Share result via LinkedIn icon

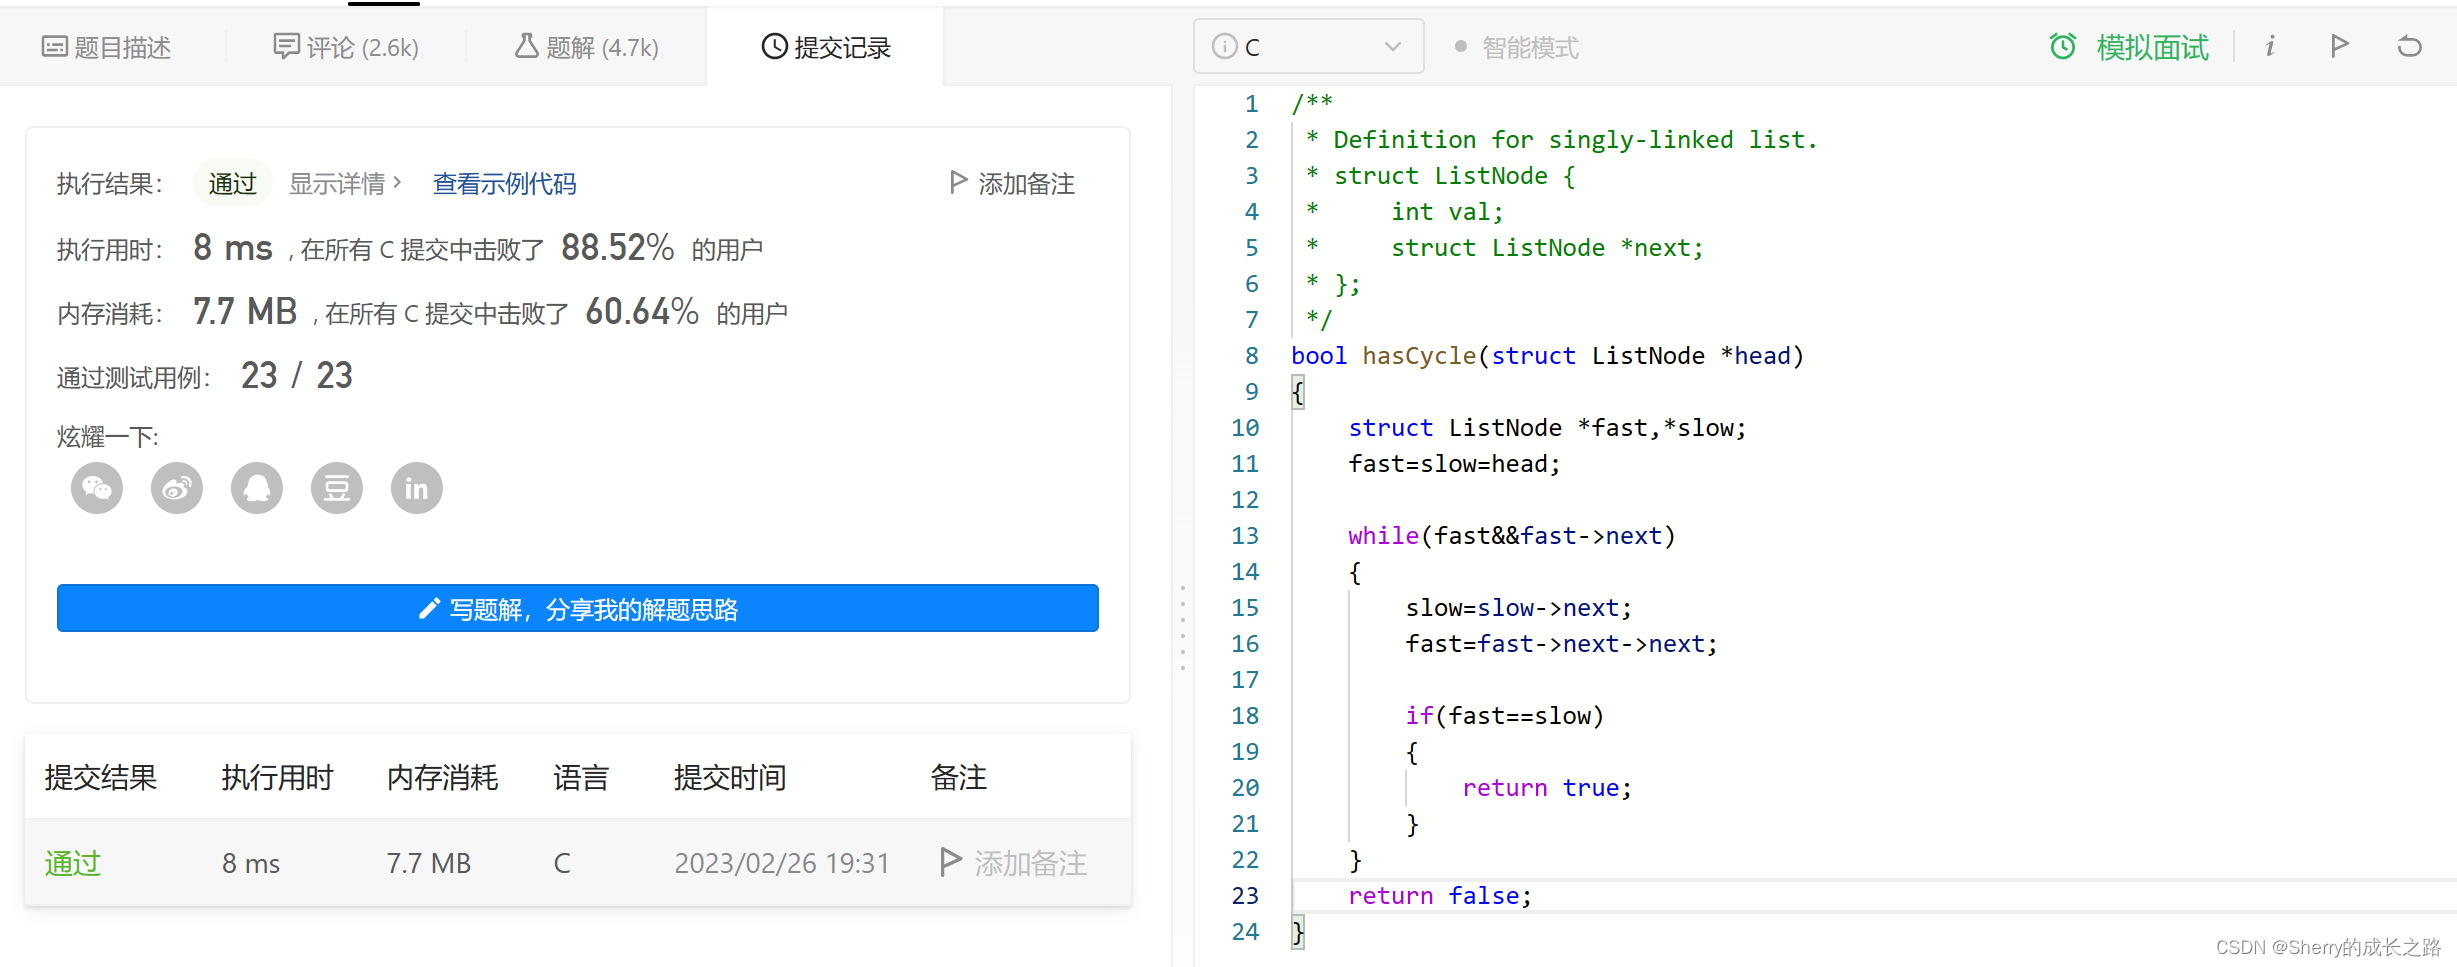click(417, 488)
